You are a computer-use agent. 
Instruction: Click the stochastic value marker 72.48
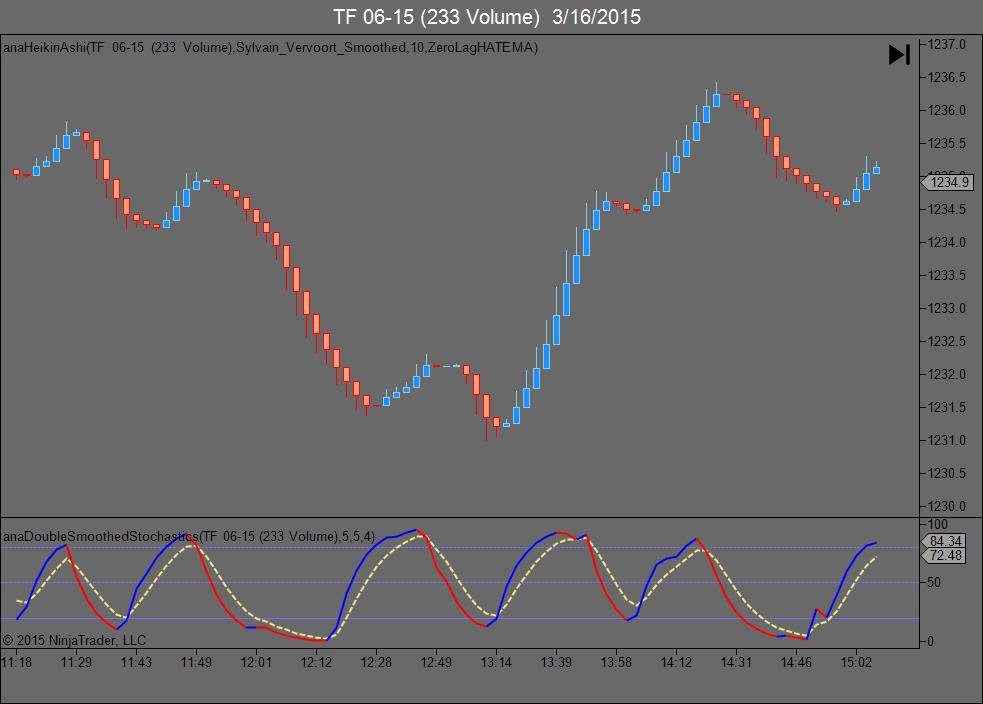pyautogui.click(x=945, y=555)
